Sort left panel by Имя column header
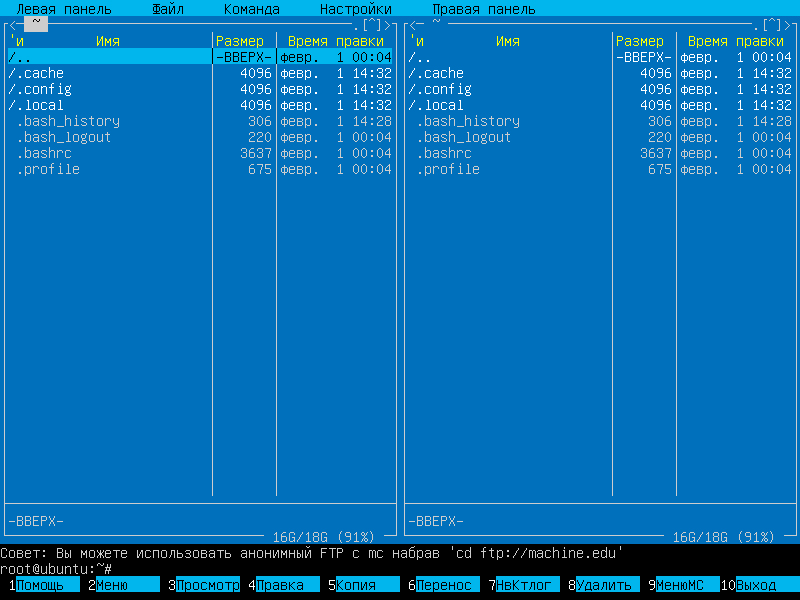Viewport: 800px width, 600px height. tap(108, 41)
